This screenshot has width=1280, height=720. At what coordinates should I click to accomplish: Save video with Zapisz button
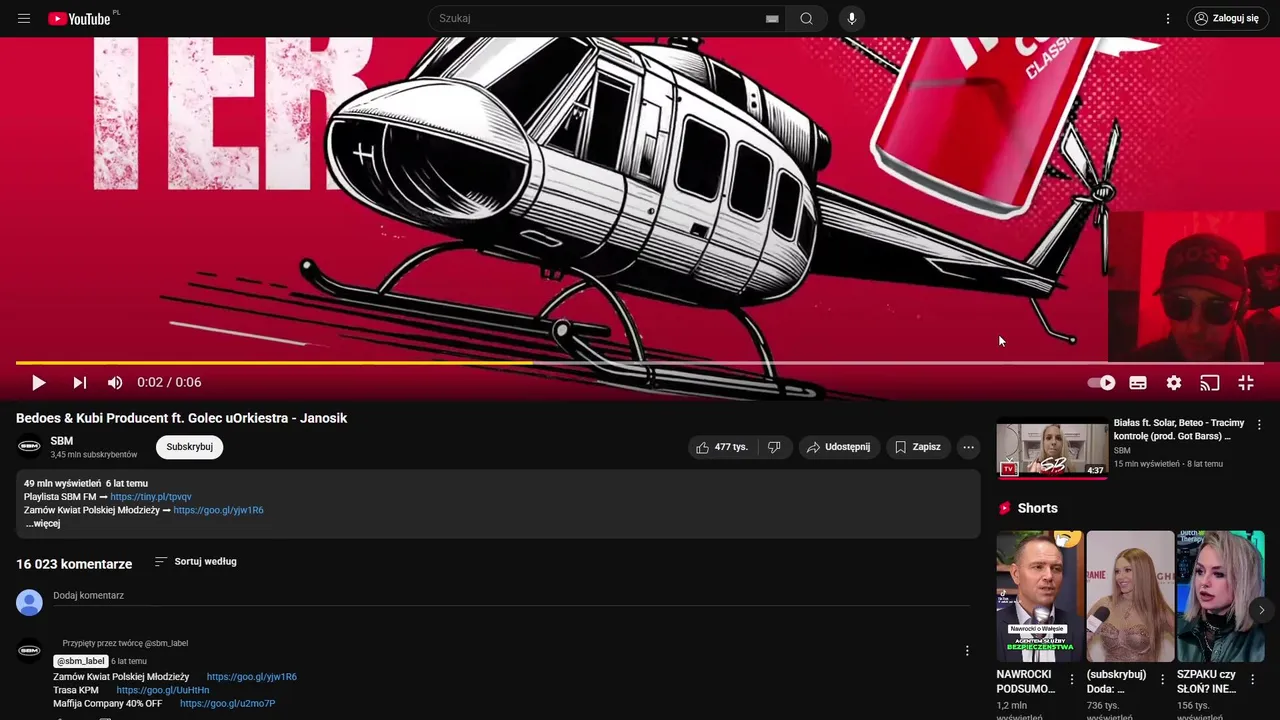[x=917, y=447]
